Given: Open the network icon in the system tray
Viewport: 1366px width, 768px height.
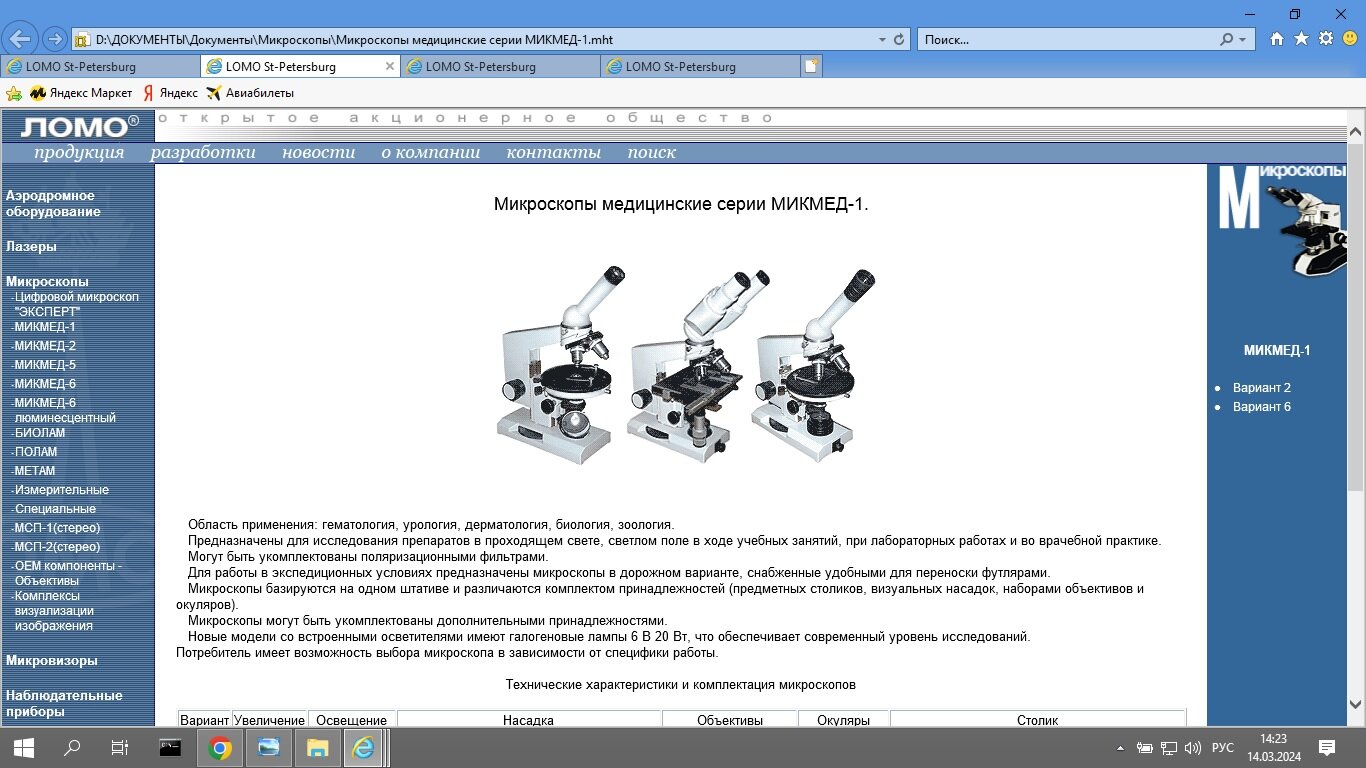Looking at the screenshot, I should (x=1168, y=748).
